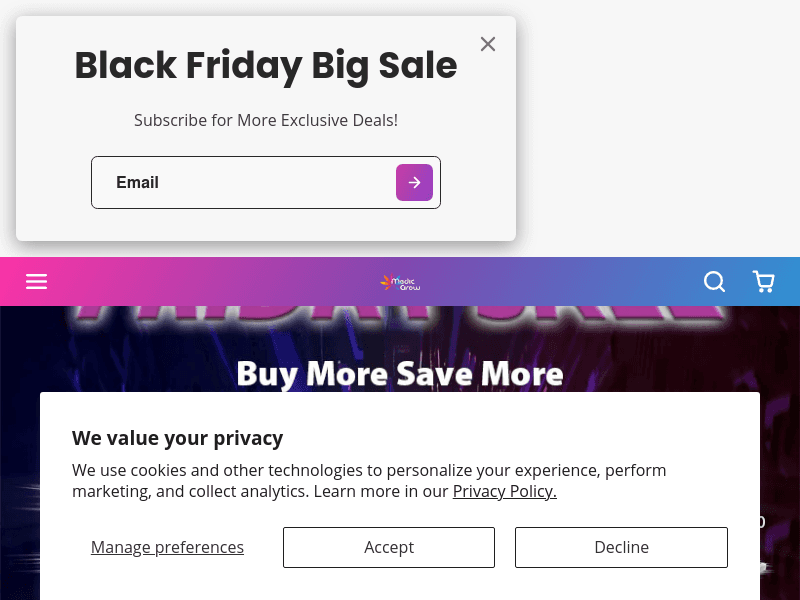Viewport: 800px width, 600px height.
Task: Click the Buy More Save More banner text
Action: [x=400, y=373]
